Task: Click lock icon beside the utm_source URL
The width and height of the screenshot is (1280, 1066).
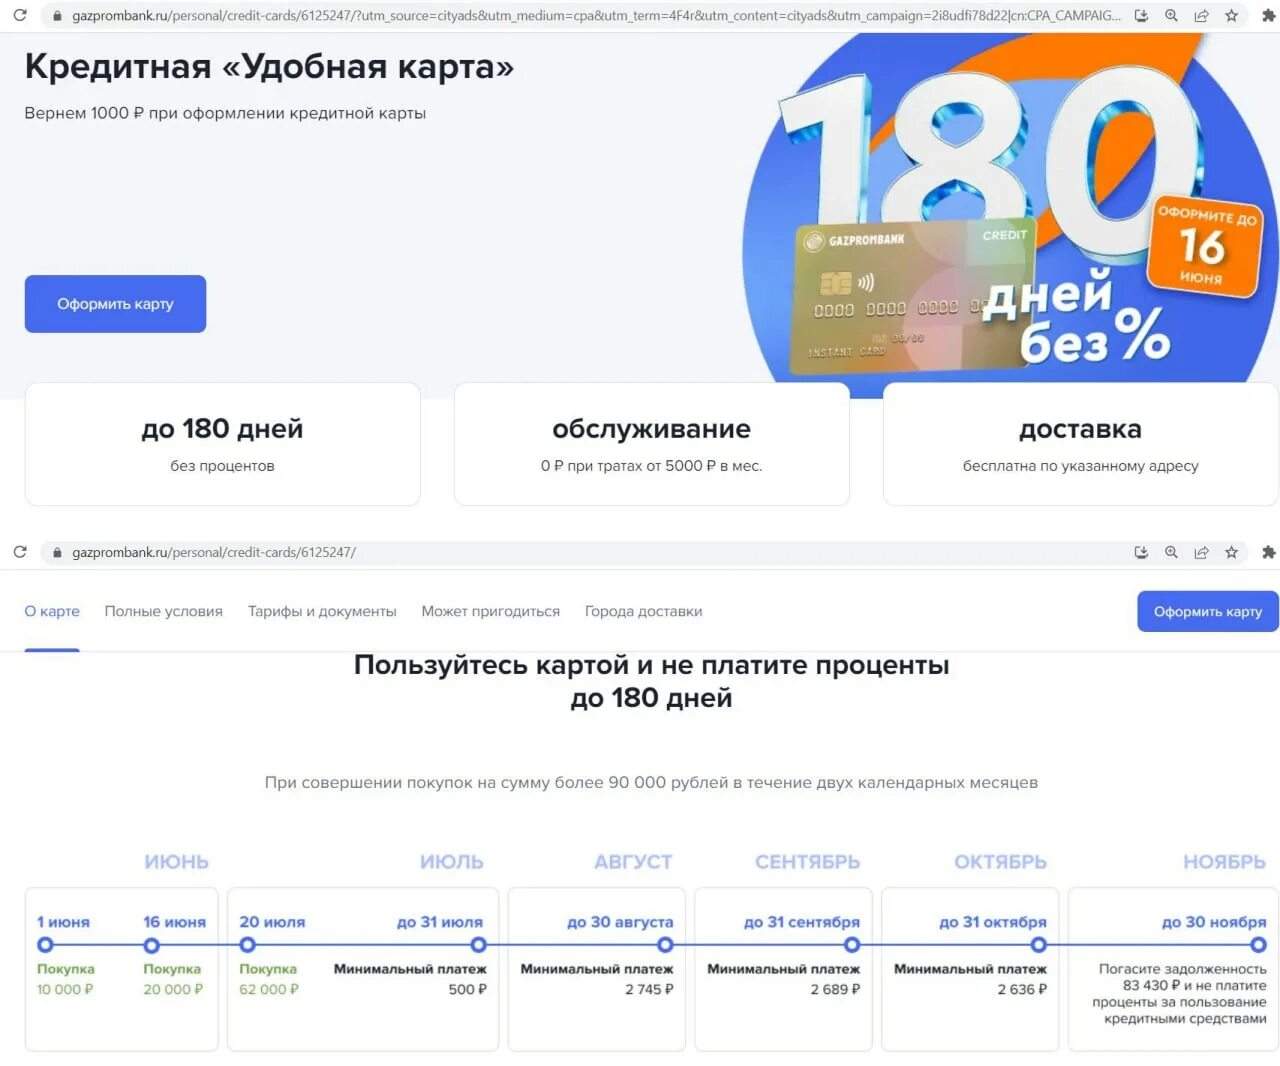Action: 57,16
